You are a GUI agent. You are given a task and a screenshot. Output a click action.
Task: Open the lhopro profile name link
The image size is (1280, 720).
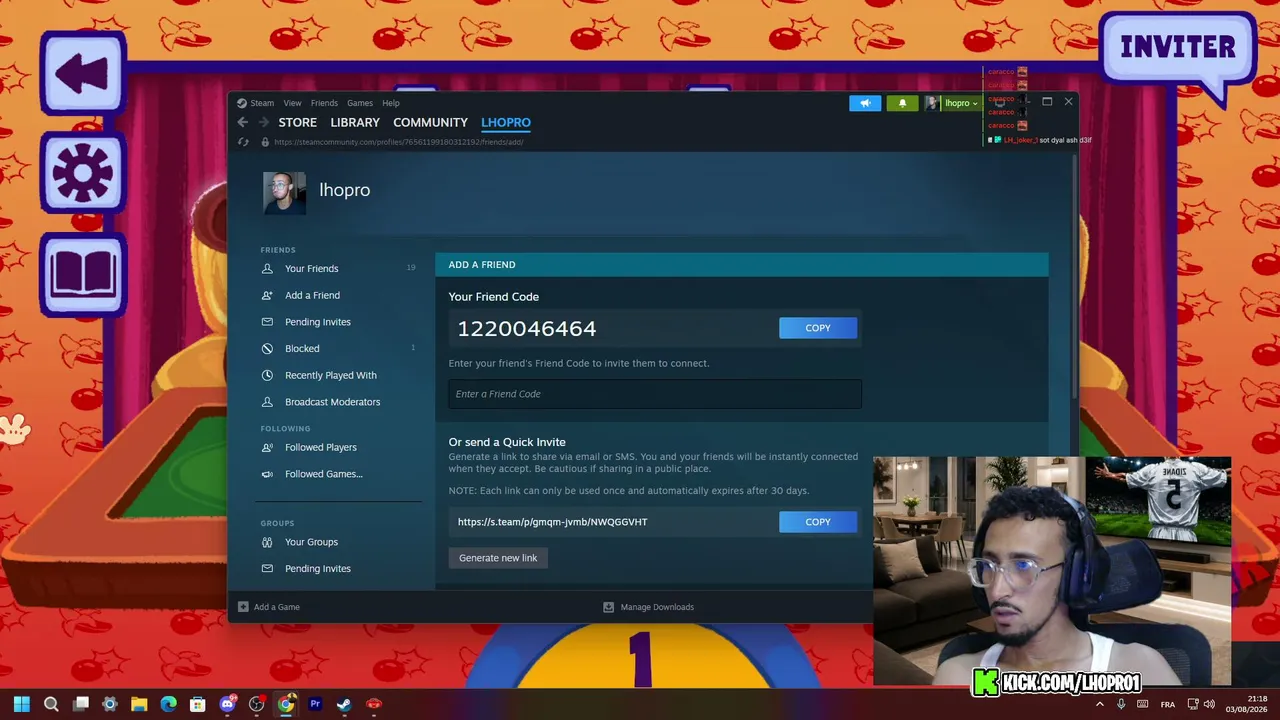tap(345, 190)
